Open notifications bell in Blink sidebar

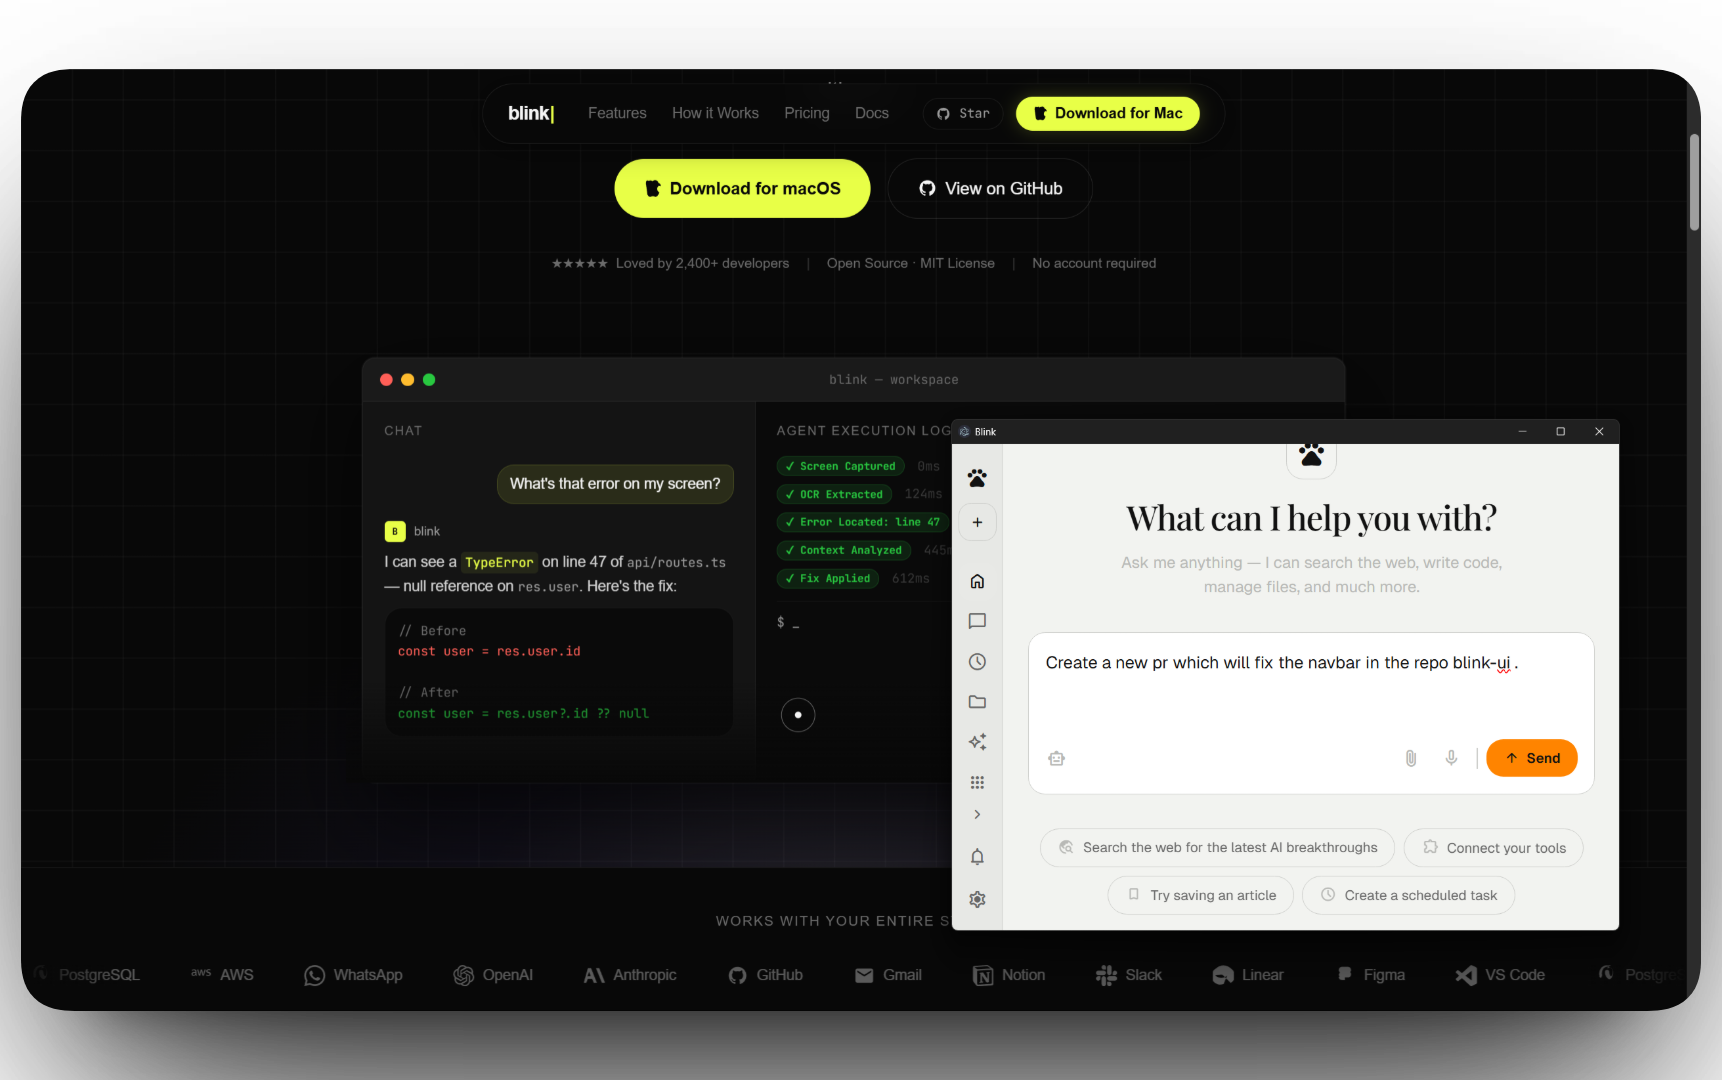[x=977, y=857]
